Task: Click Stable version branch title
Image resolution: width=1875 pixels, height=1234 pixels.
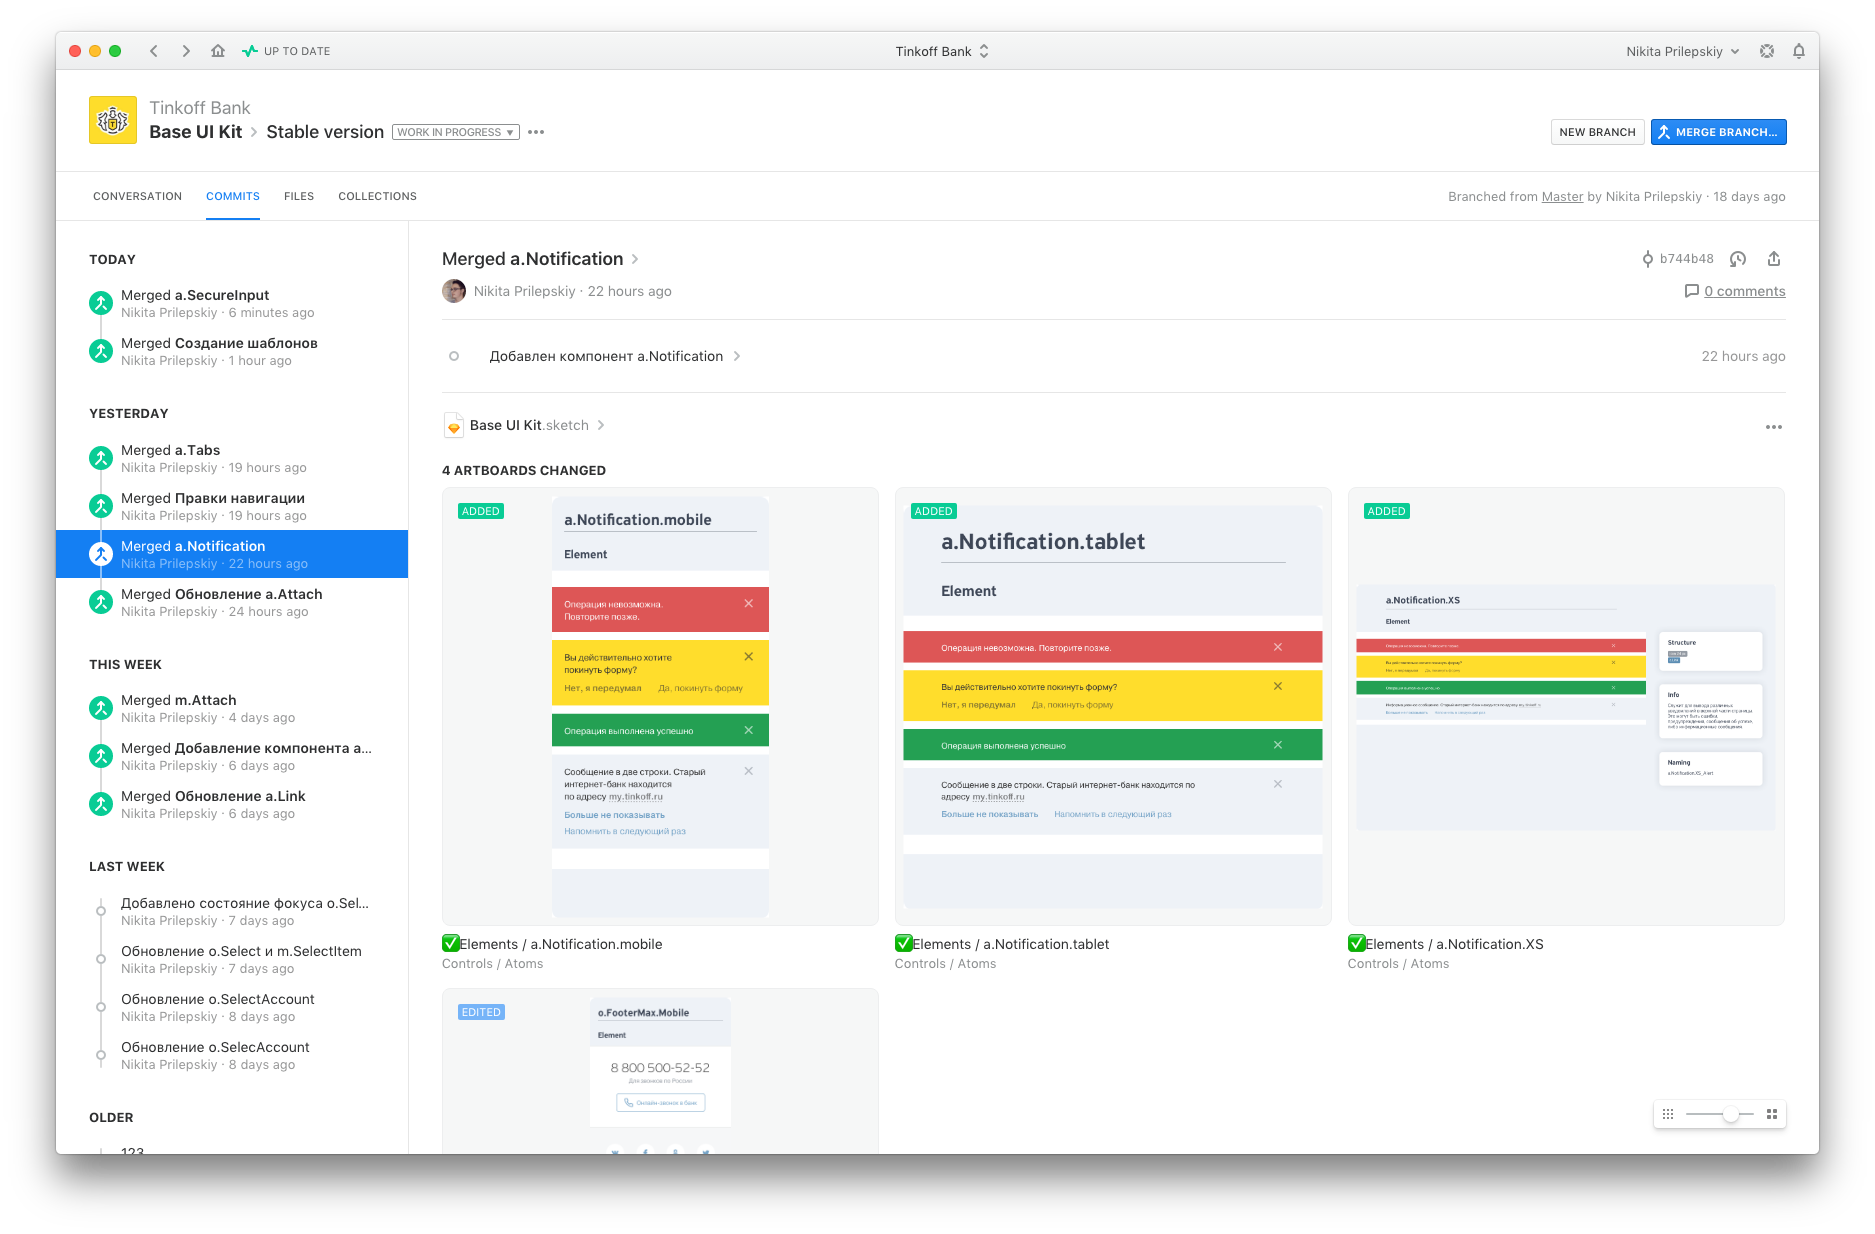Action: coord(325,132)
